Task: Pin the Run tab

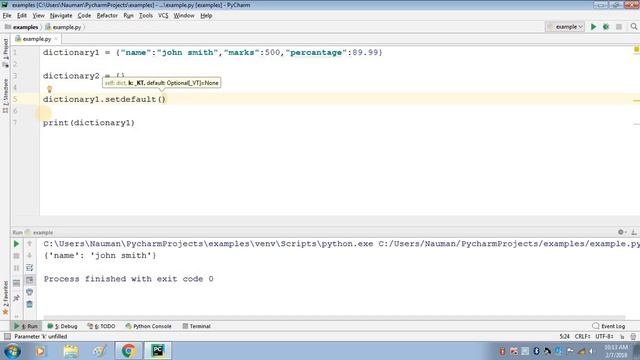Action: [16, 298]
